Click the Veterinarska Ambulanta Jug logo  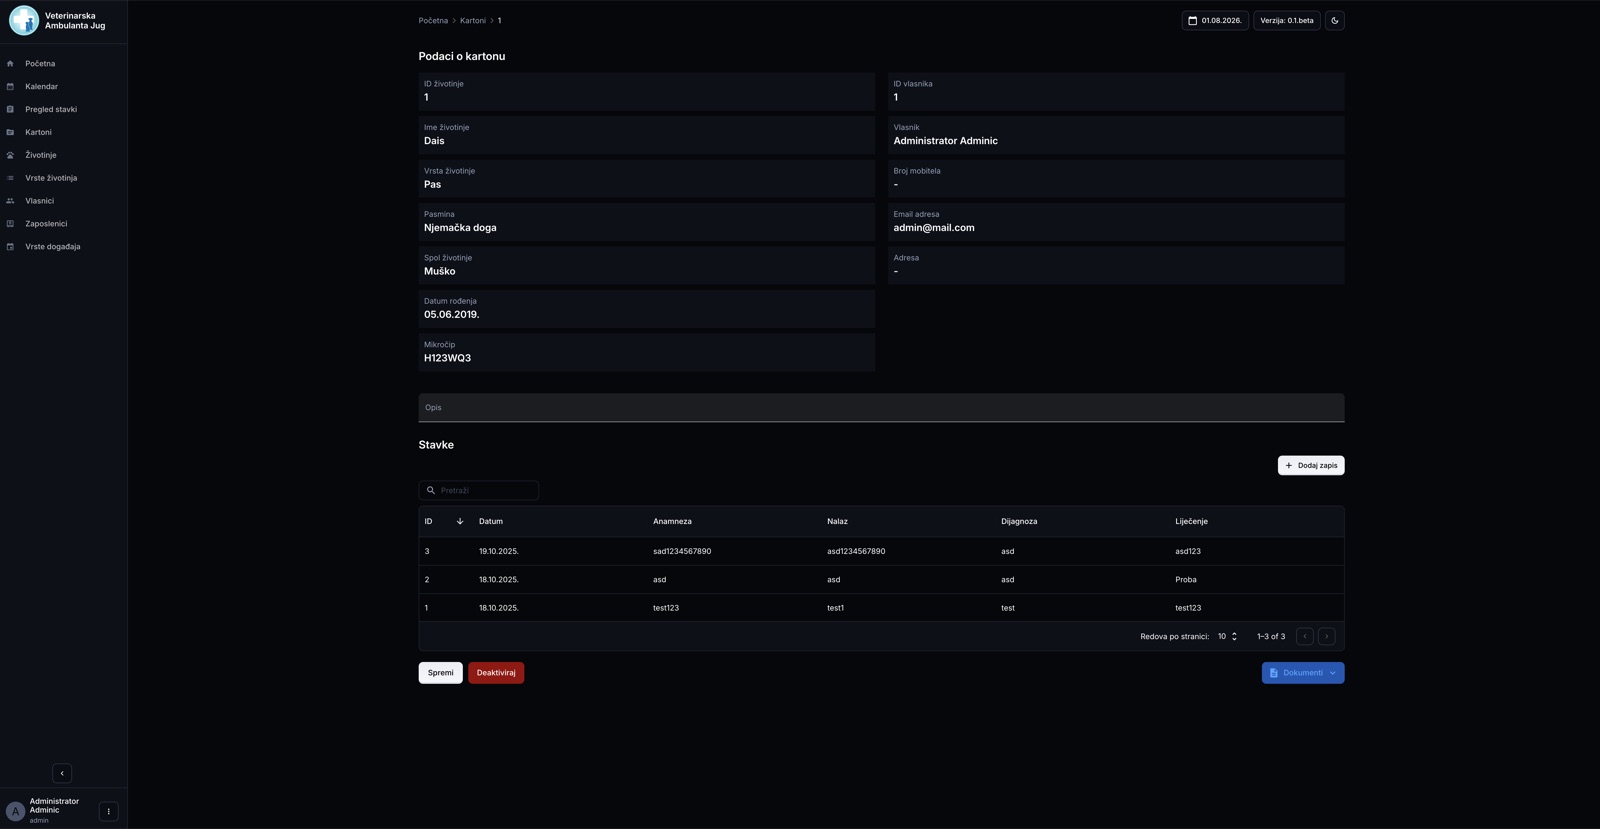(24, 20)
